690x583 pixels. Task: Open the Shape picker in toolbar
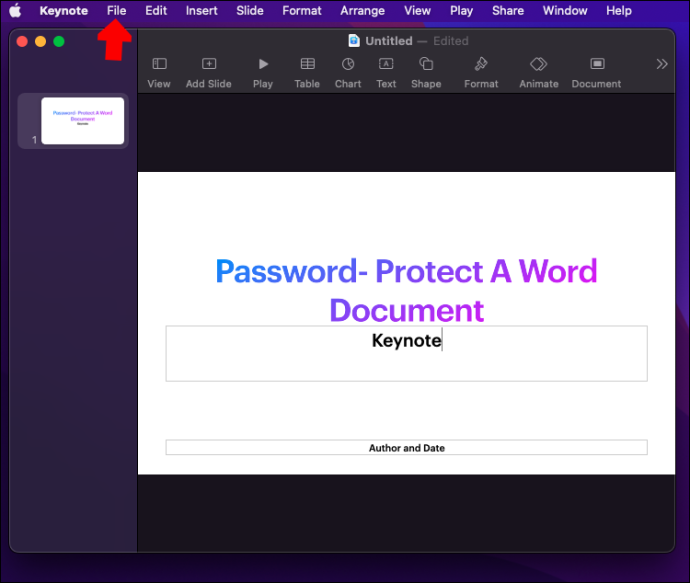point(426,73)
